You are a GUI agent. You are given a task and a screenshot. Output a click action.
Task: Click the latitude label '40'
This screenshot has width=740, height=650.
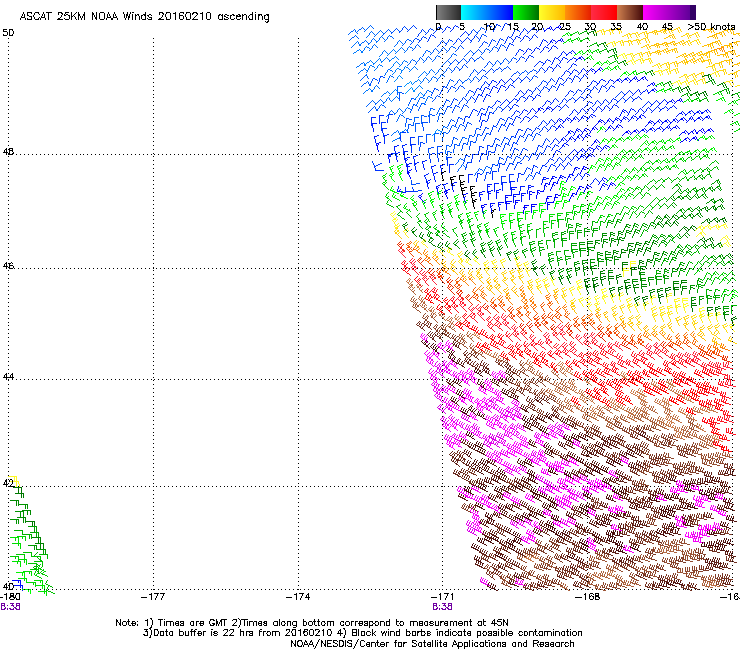click(x=8, y=586)
